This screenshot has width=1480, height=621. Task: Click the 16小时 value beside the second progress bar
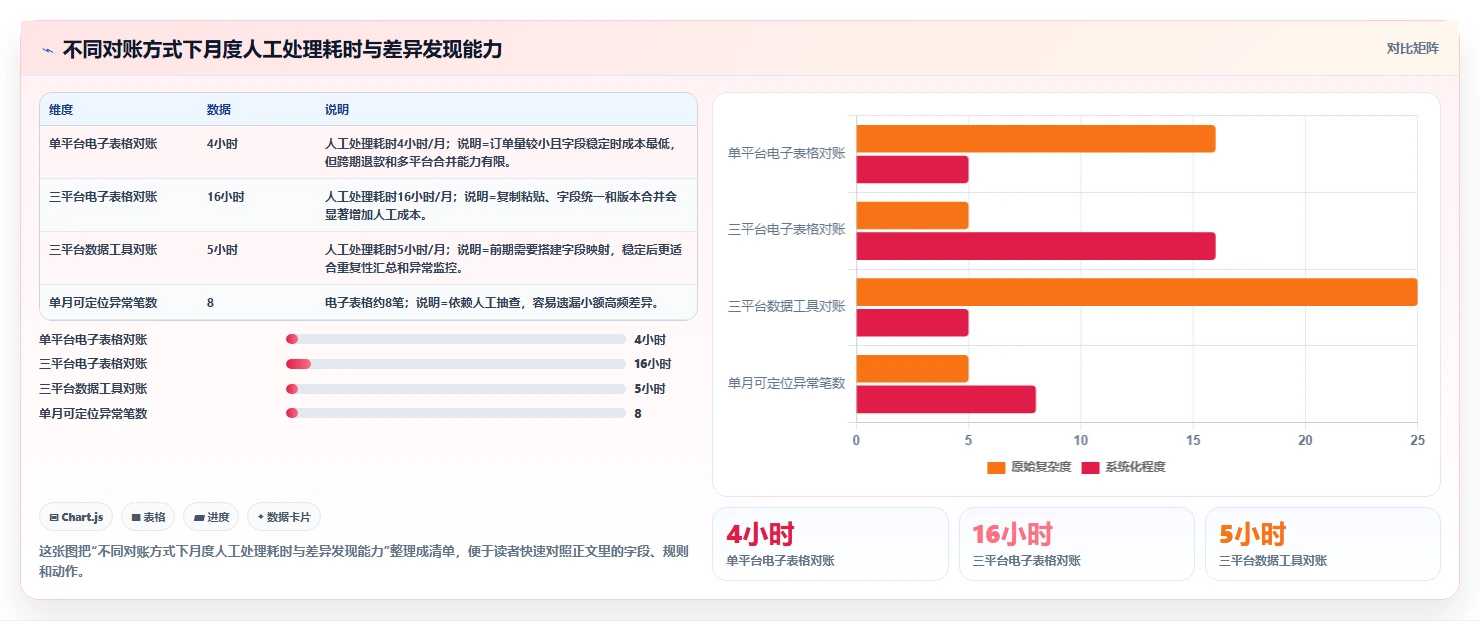point(653,364)
